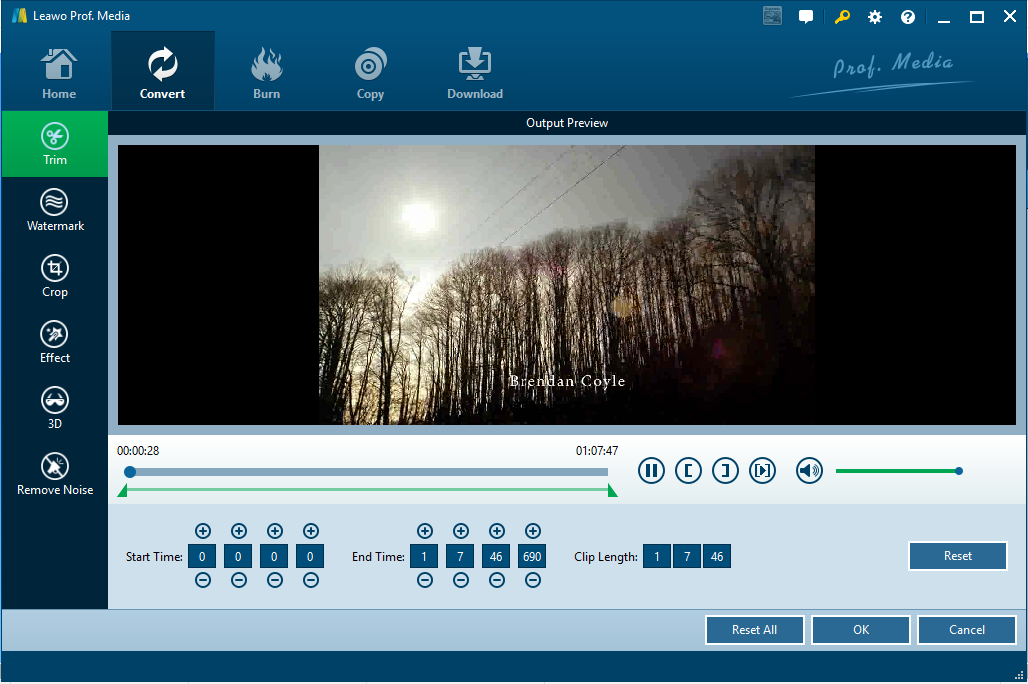Open settings gear in title bar
Screen dimensions: 1028x684
(875, 17)
